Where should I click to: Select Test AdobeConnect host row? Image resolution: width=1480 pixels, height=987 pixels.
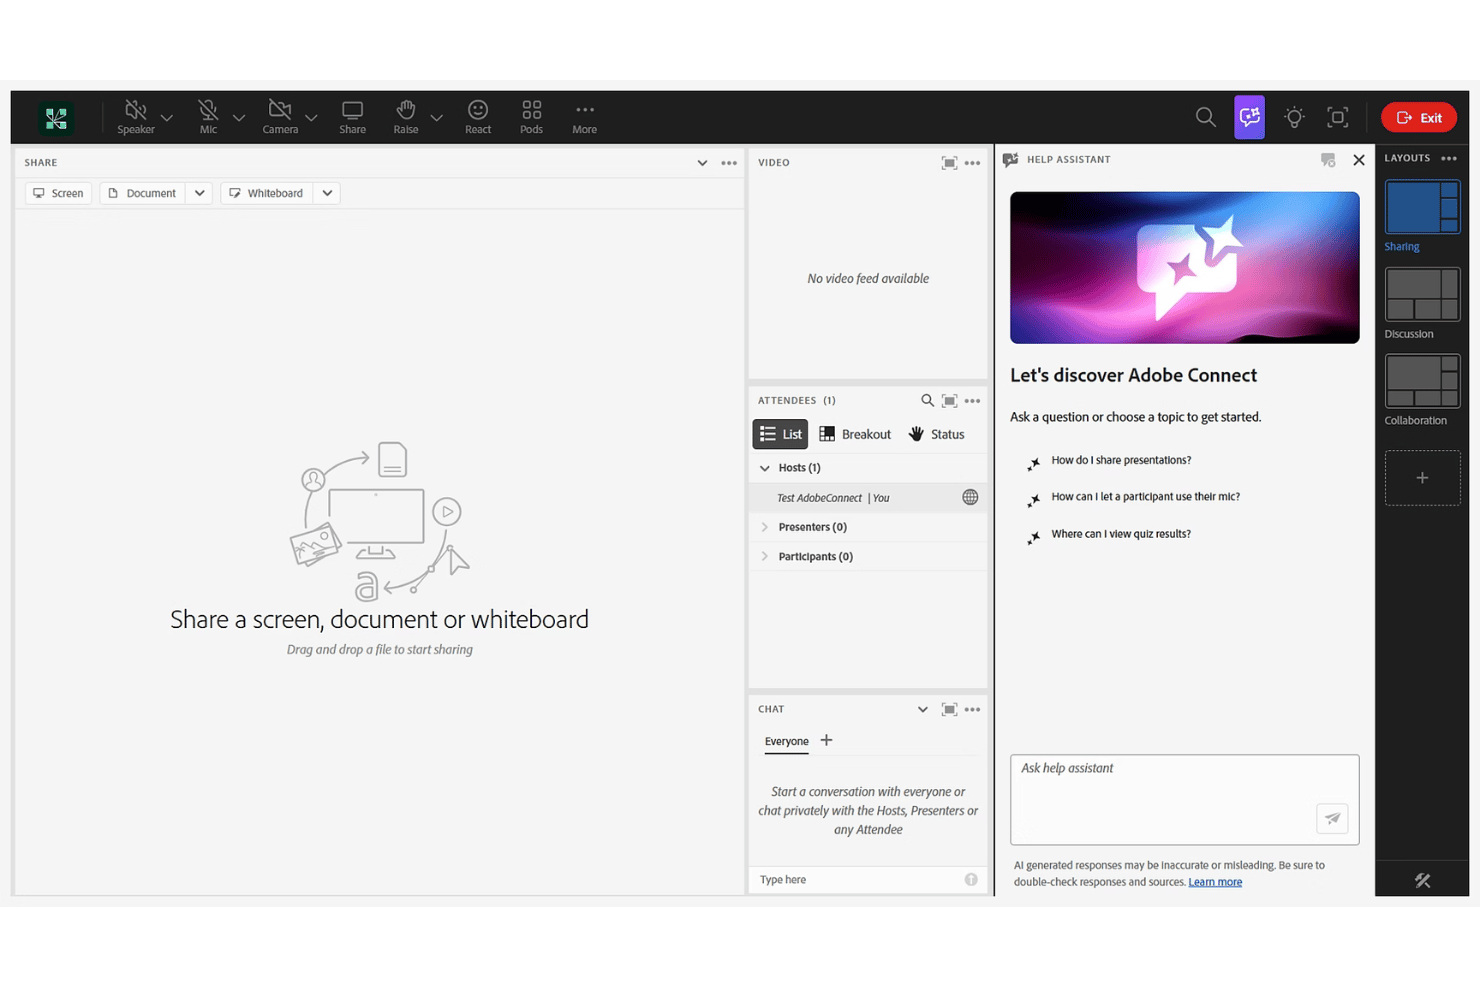pyautogui.click(x=868, y=498)
